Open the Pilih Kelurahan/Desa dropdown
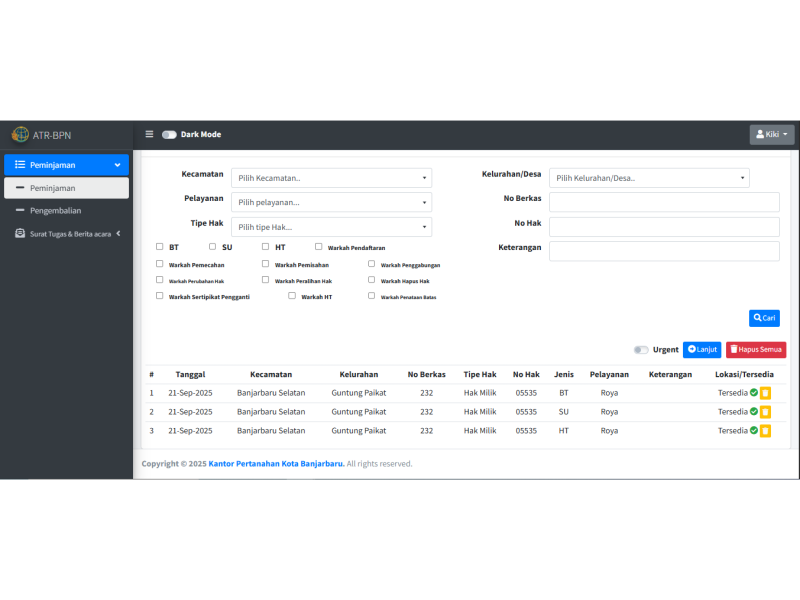800x600 pixels. tap(649, 178)
